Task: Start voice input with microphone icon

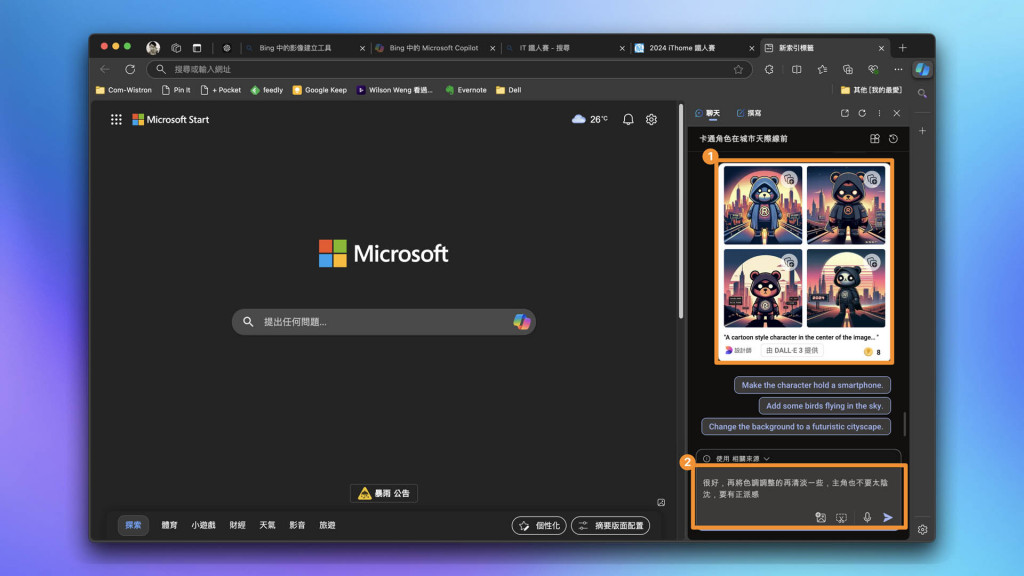Action: 867,517
